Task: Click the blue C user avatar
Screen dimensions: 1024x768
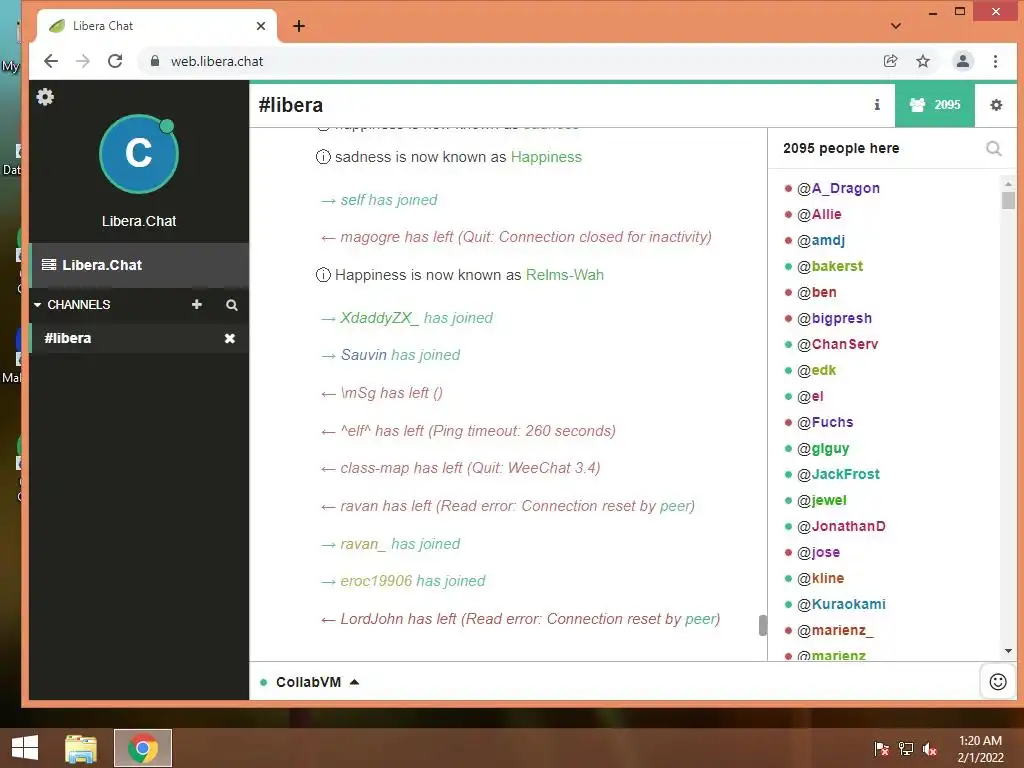Action: 138,153
